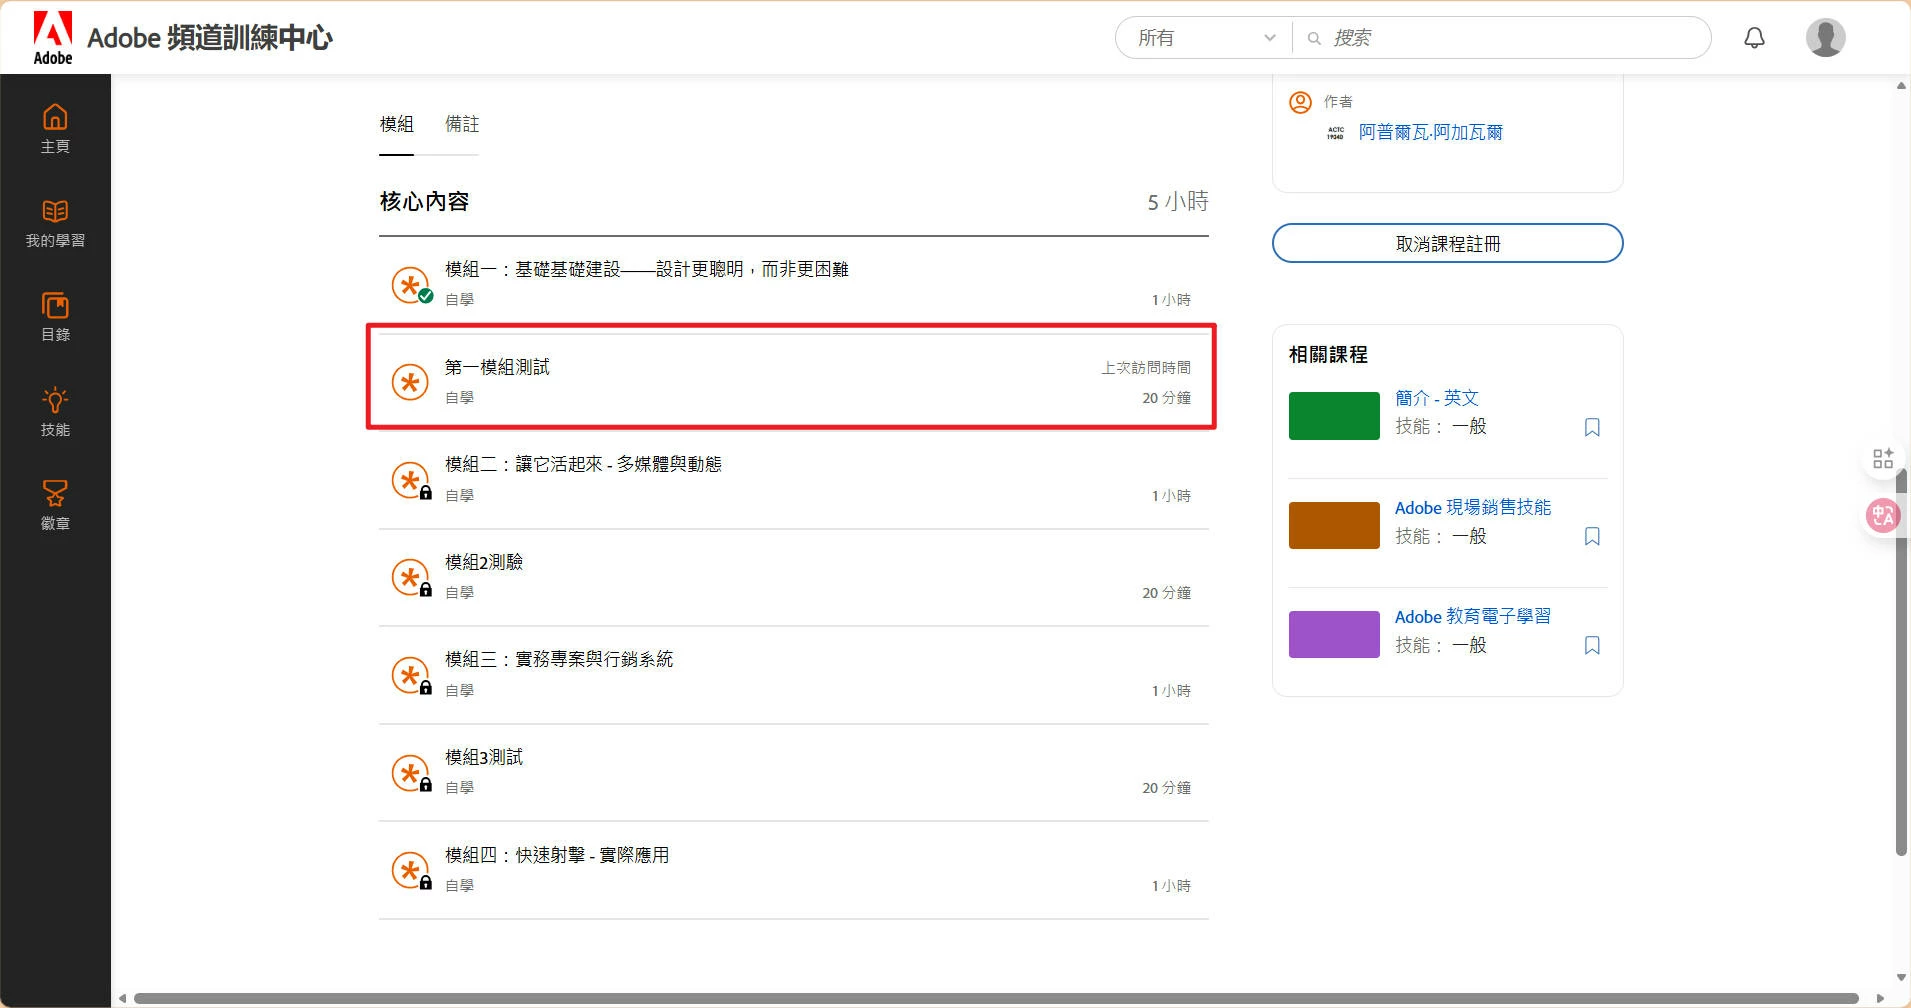Bookmark the 簡介 - 英文 course
Image resolution: width=1911 pixels, height=1008 pixels.
pos(1592,427)
